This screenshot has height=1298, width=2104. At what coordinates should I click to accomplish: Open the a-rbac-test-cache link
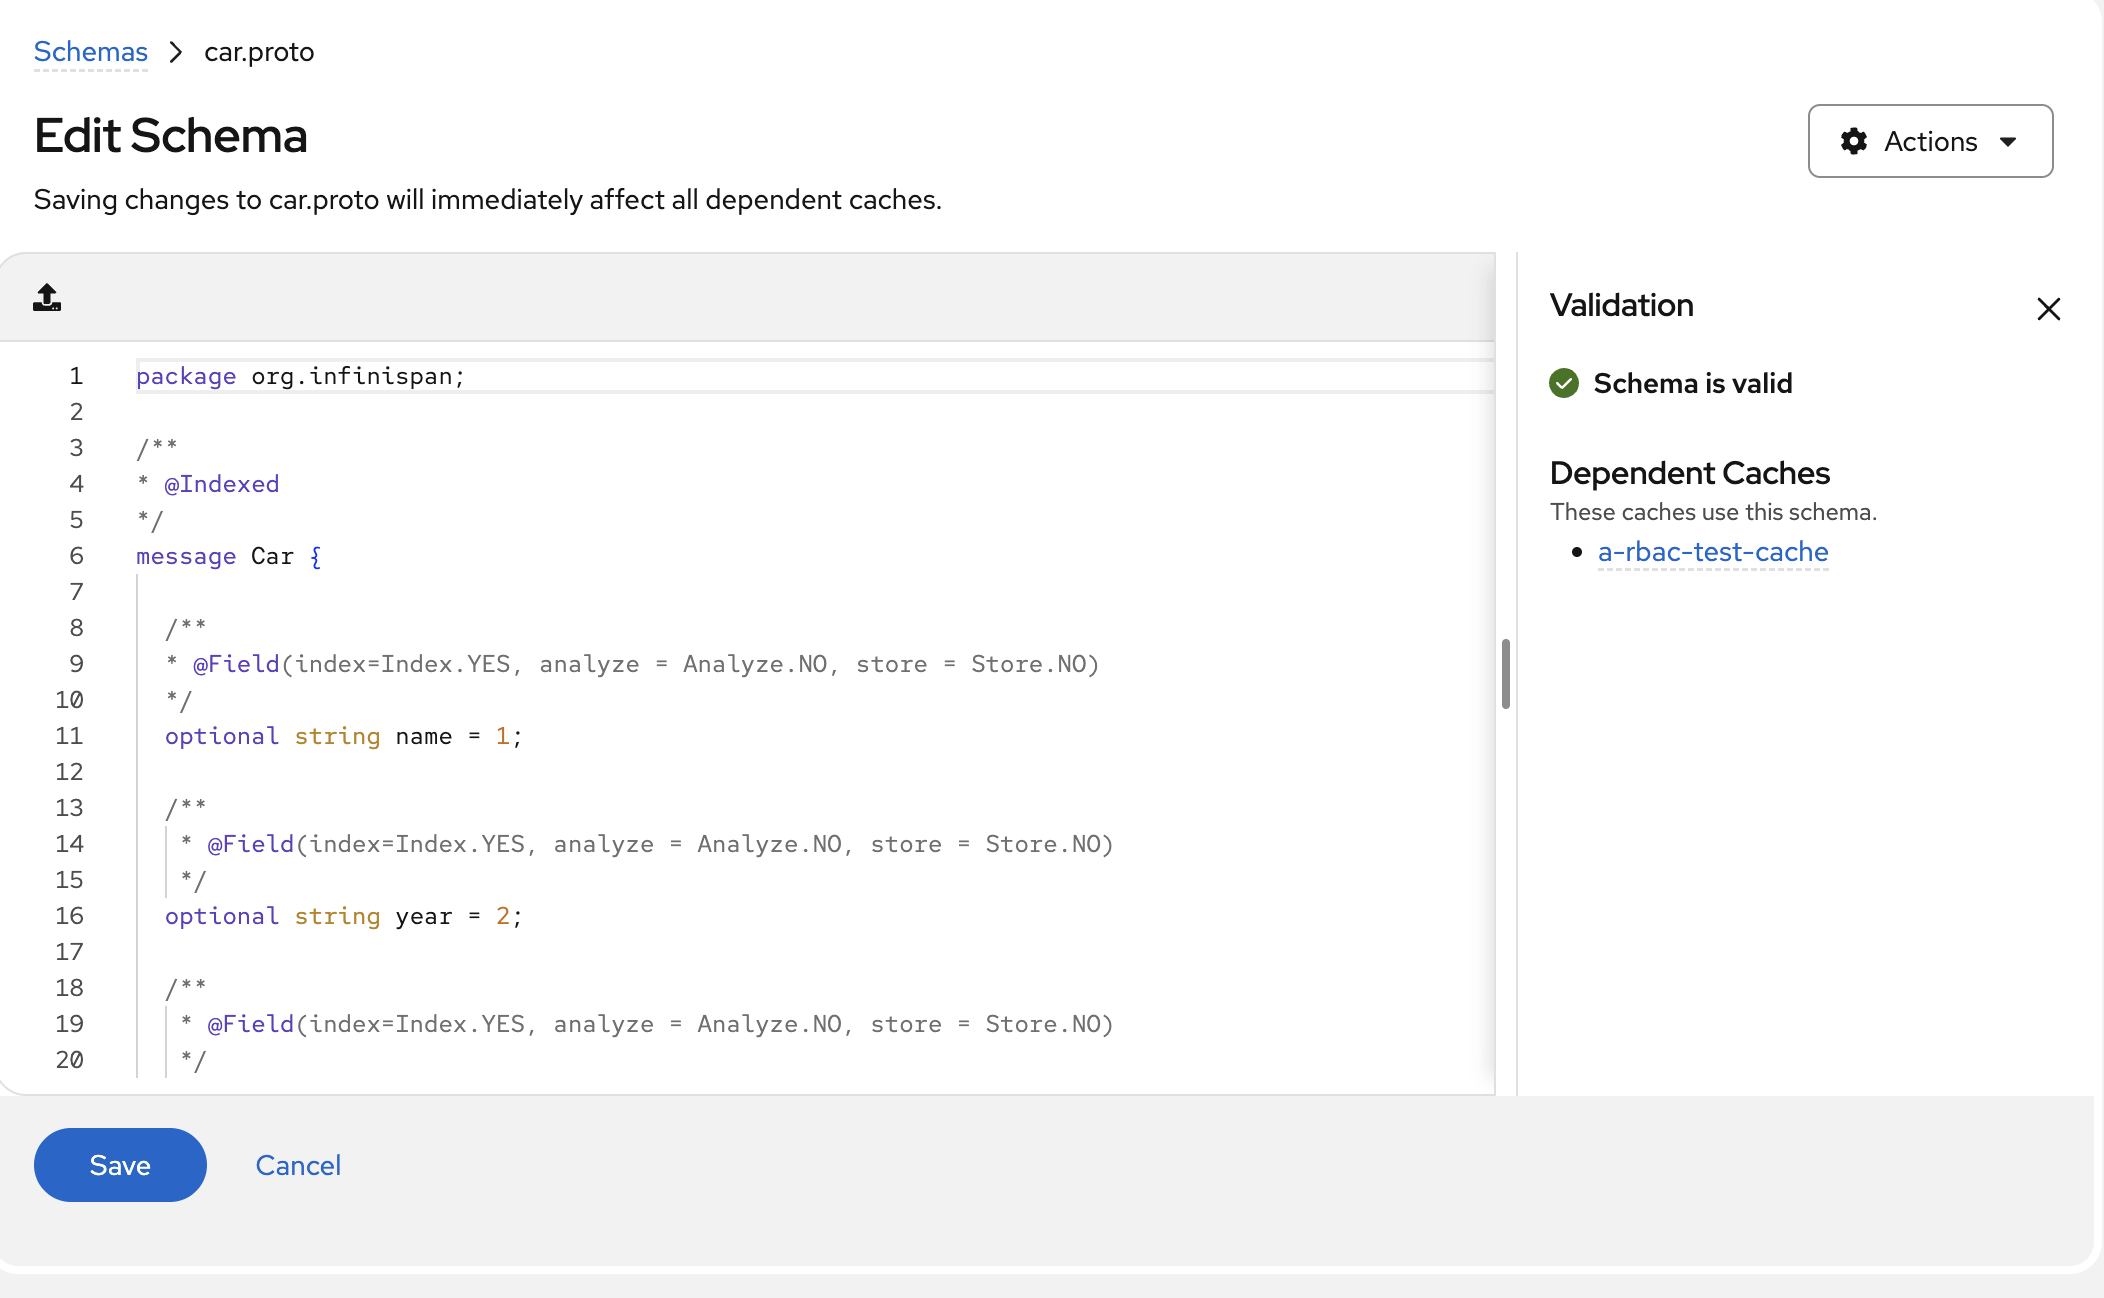point(1713,552)
